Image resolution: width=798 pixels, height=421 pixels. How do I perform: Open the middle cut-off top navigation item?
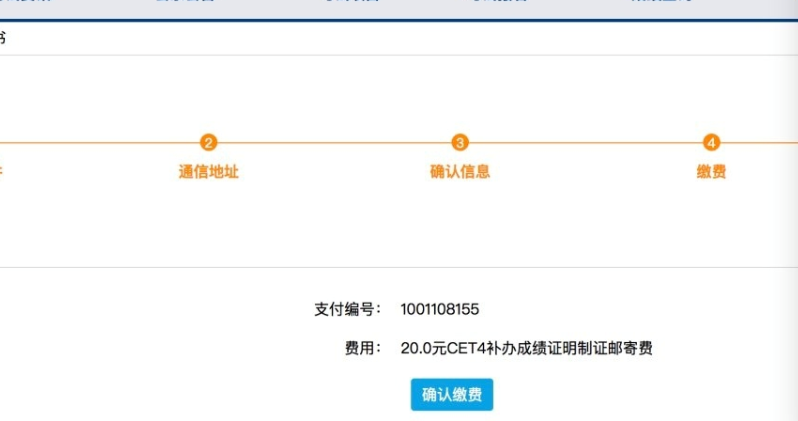point(350,3)
